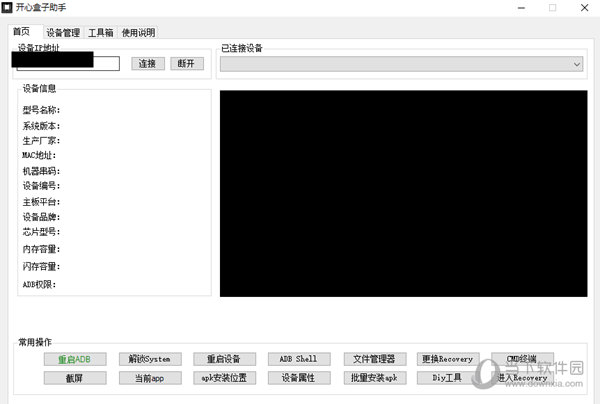The image size is (600, 404).
Task: Switch to the 设备管理 tab
Action: pos(62,33)
